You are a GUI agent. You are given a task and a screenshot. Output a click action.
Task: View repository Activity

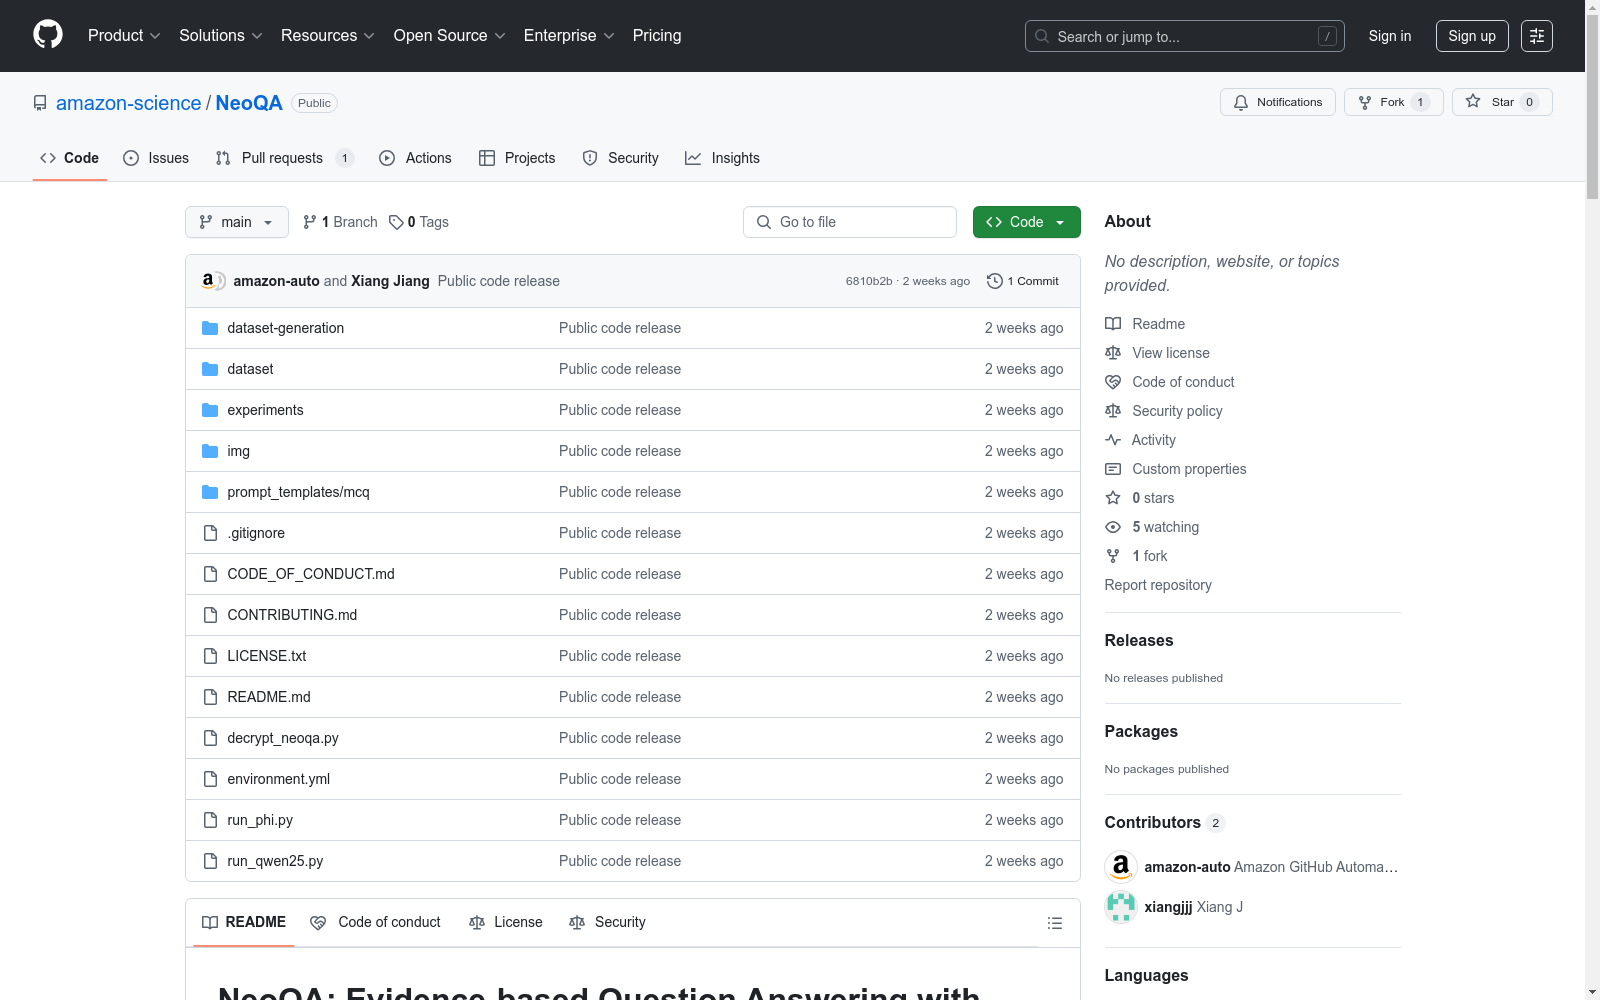pyautogui.click(x=1153, y=440)
